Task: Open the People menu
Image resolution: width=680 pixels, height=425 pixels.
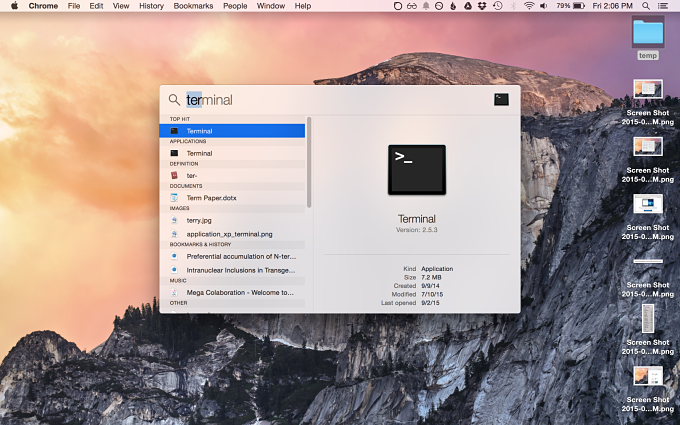Action: 235,6
